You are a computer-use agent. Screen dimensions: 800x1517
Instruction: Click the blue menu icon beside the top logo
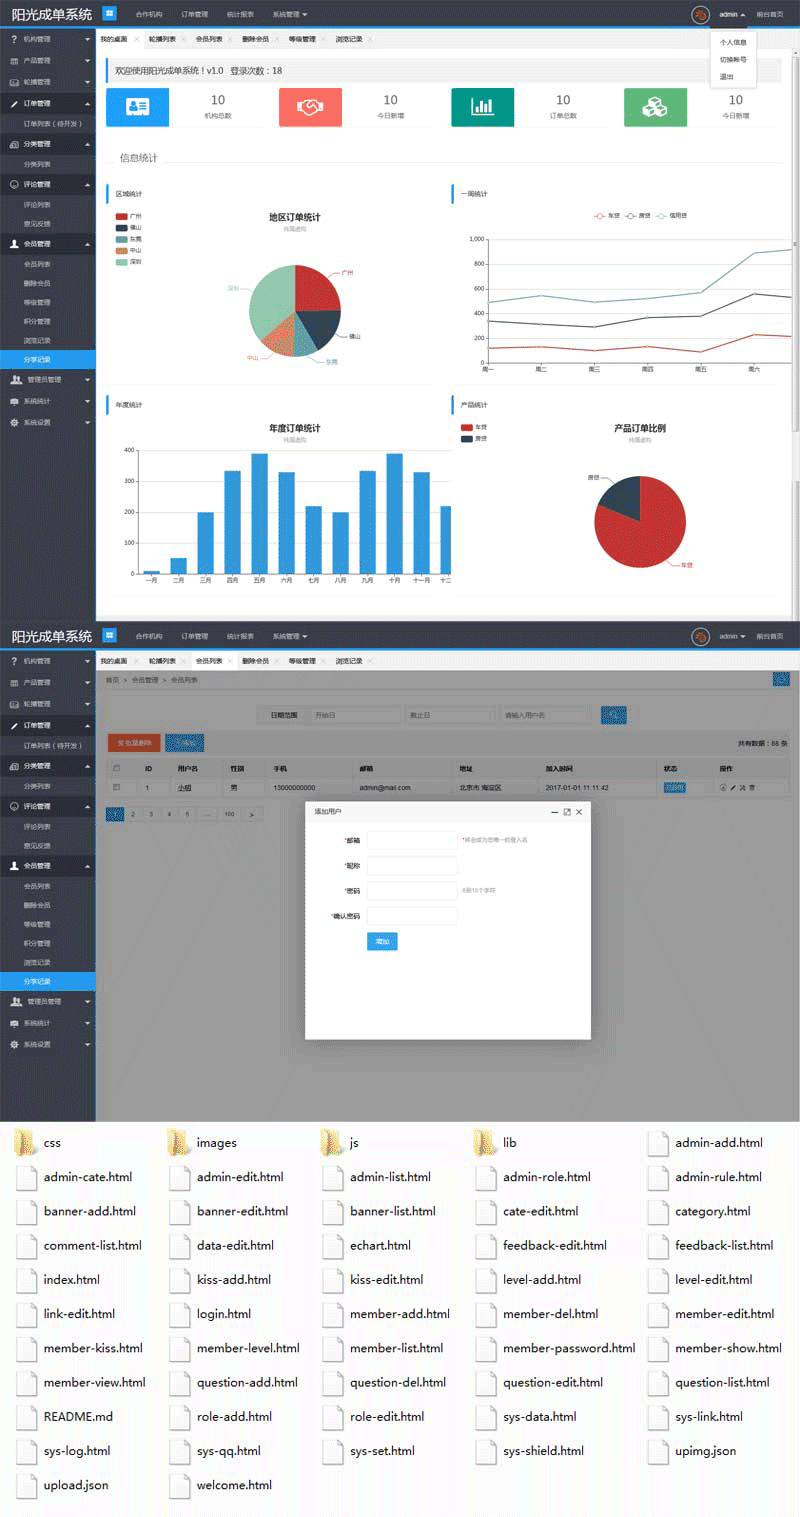click(x=109, y=14)
